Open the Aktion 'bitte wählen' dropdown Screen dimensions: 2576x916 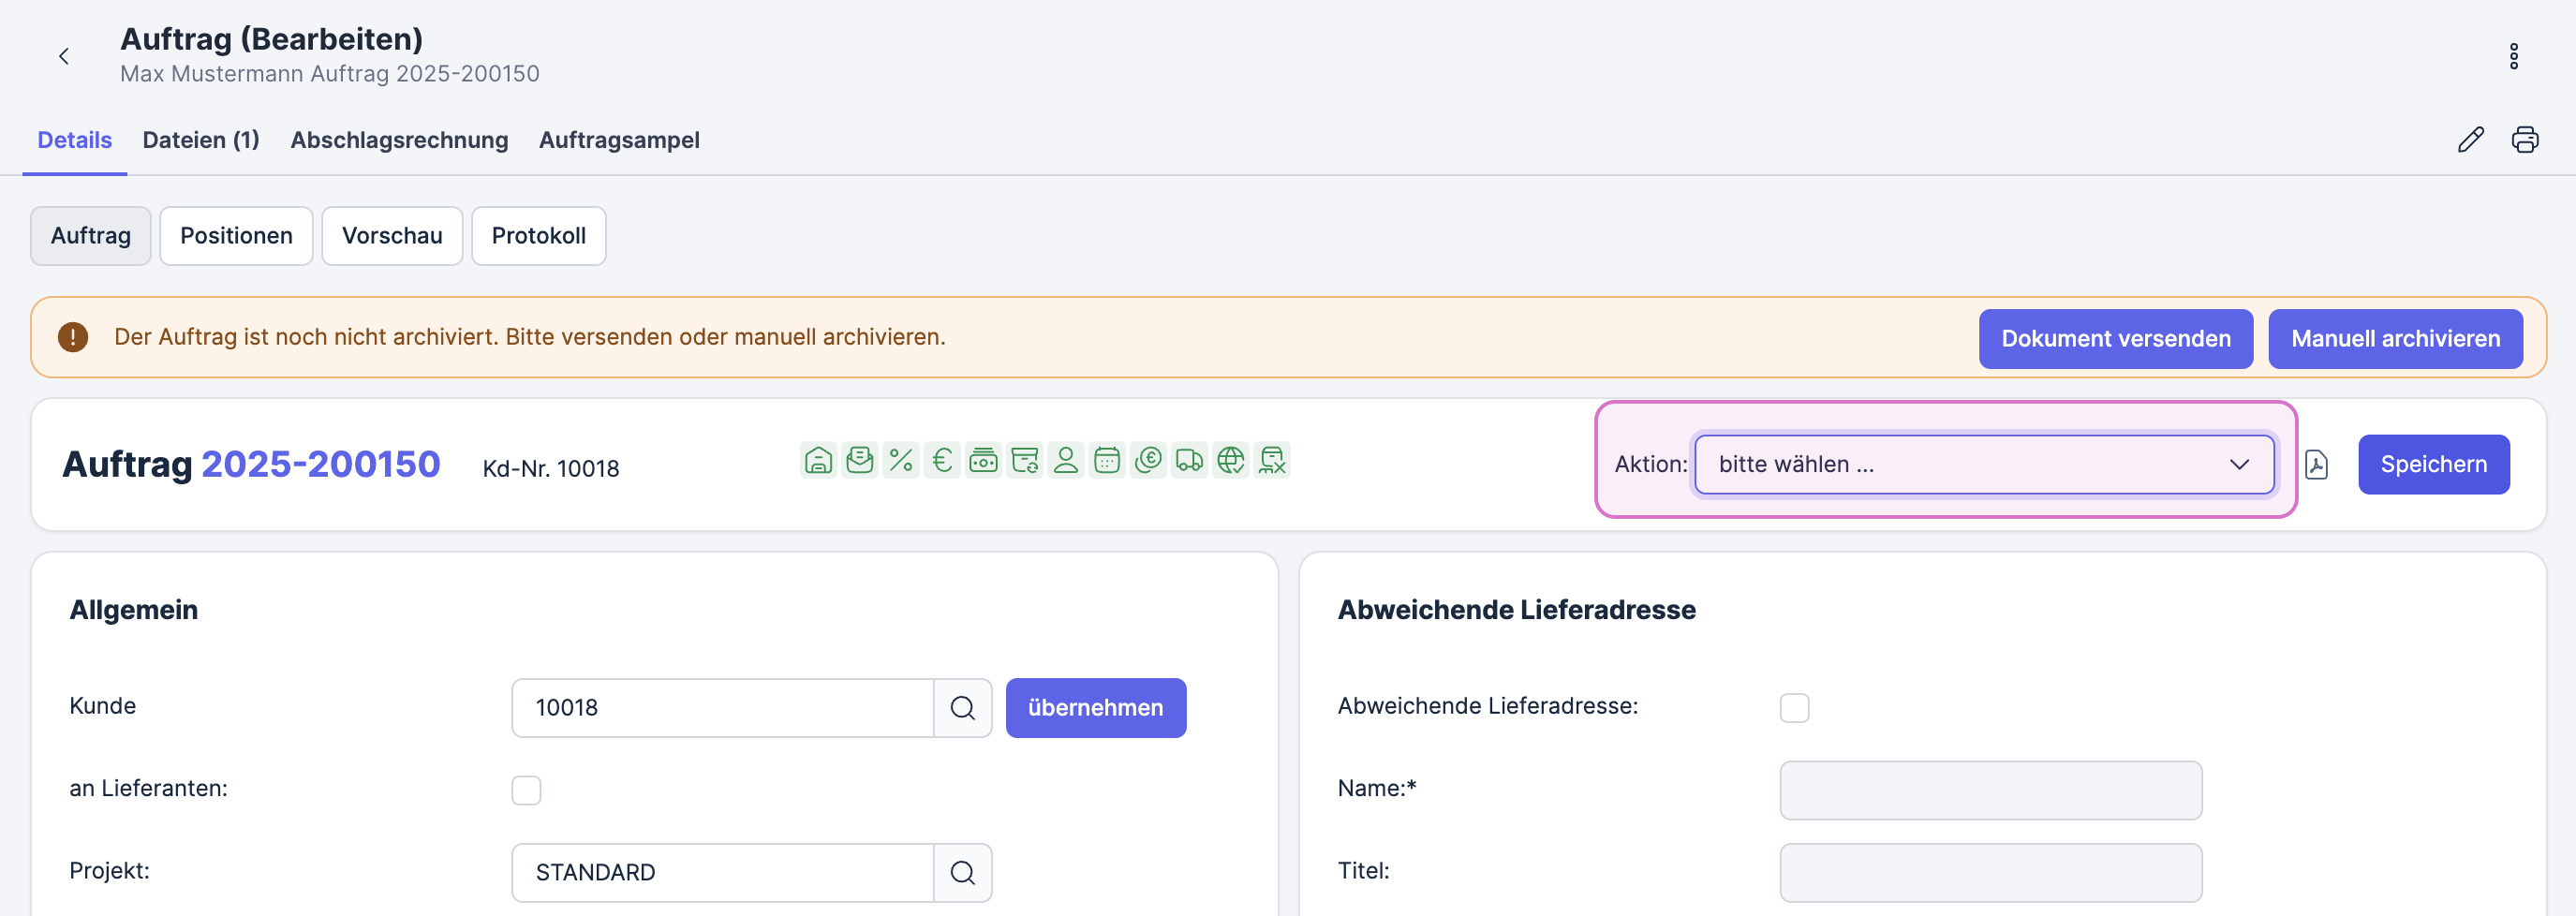[1984, 464]
